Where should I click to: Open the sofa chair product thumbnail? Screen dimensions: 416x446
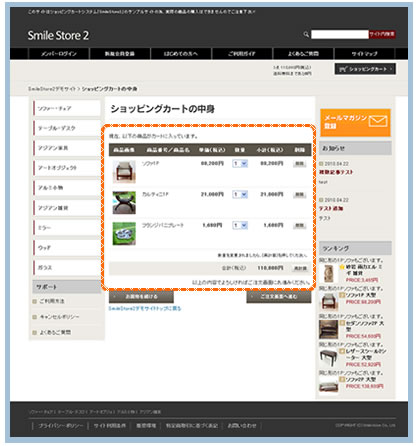pyautogui.click(x=124, y=172)
